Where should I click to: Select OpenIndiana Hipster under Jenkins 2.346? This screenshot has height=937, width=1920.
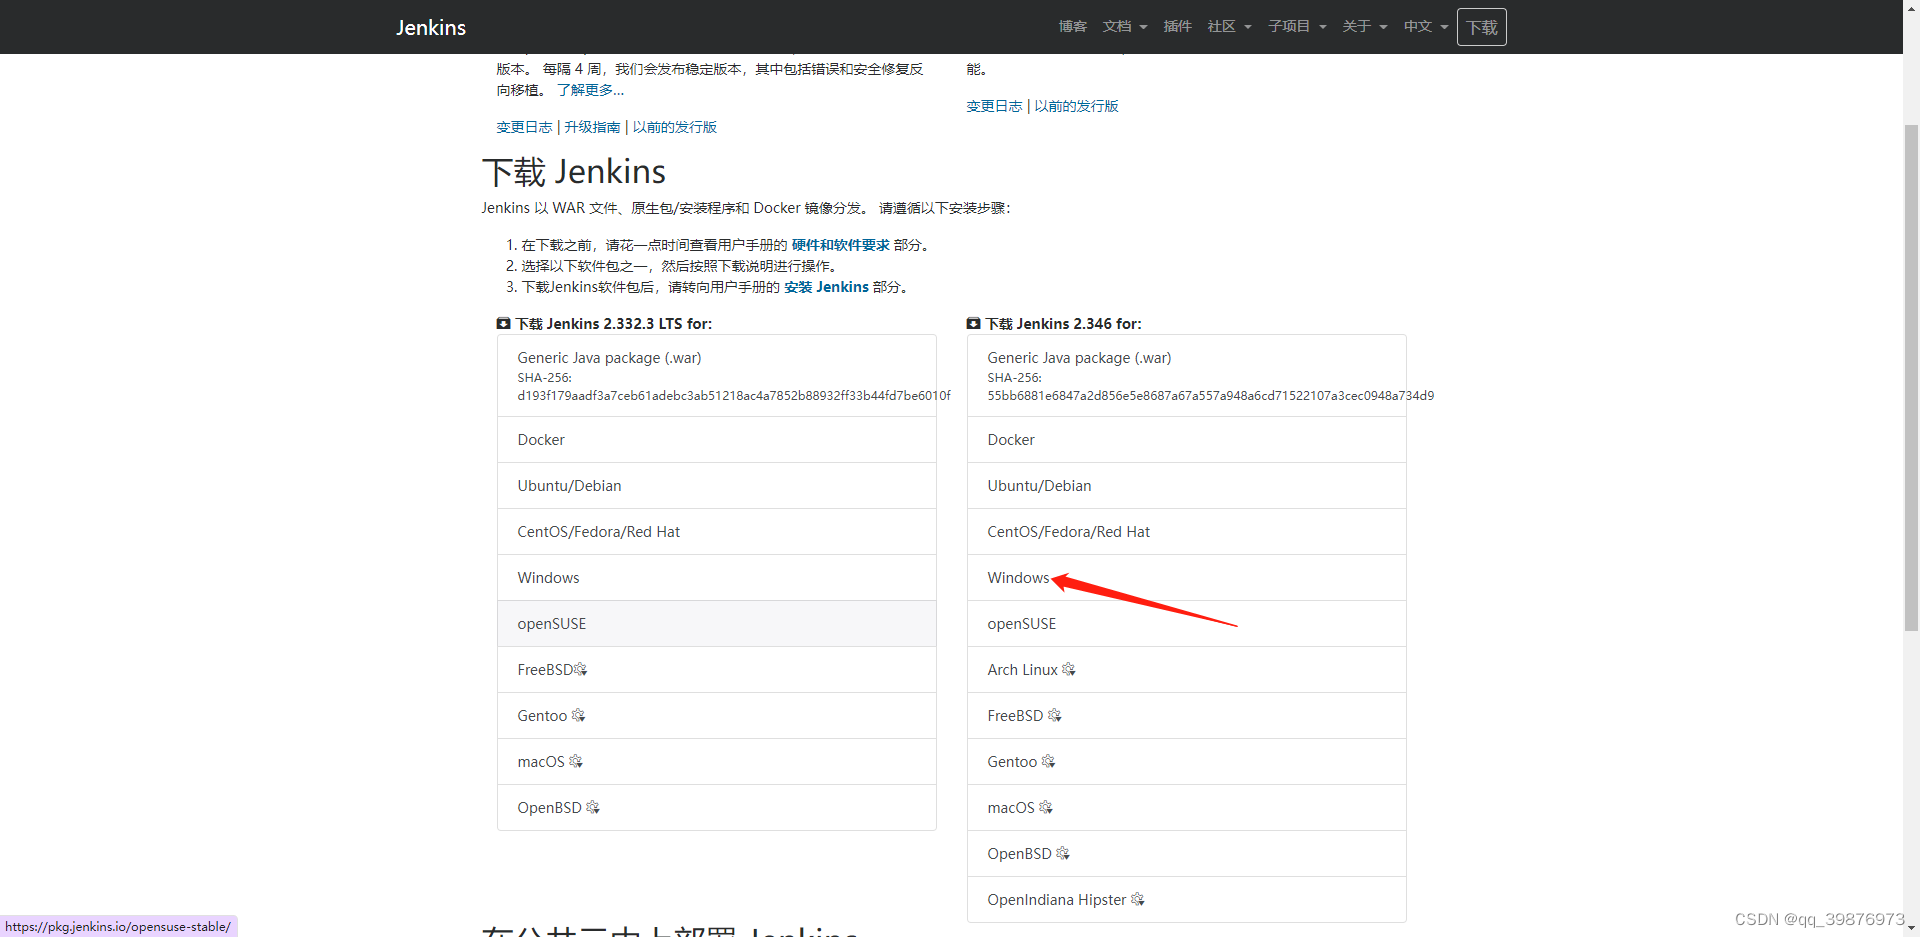[1187, 900]
